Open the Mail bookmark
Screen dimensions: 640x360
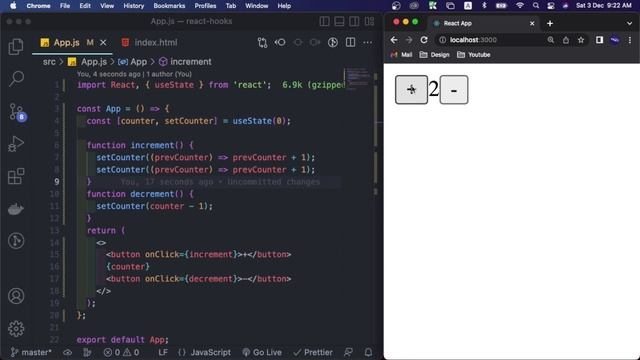click(401, 55)
